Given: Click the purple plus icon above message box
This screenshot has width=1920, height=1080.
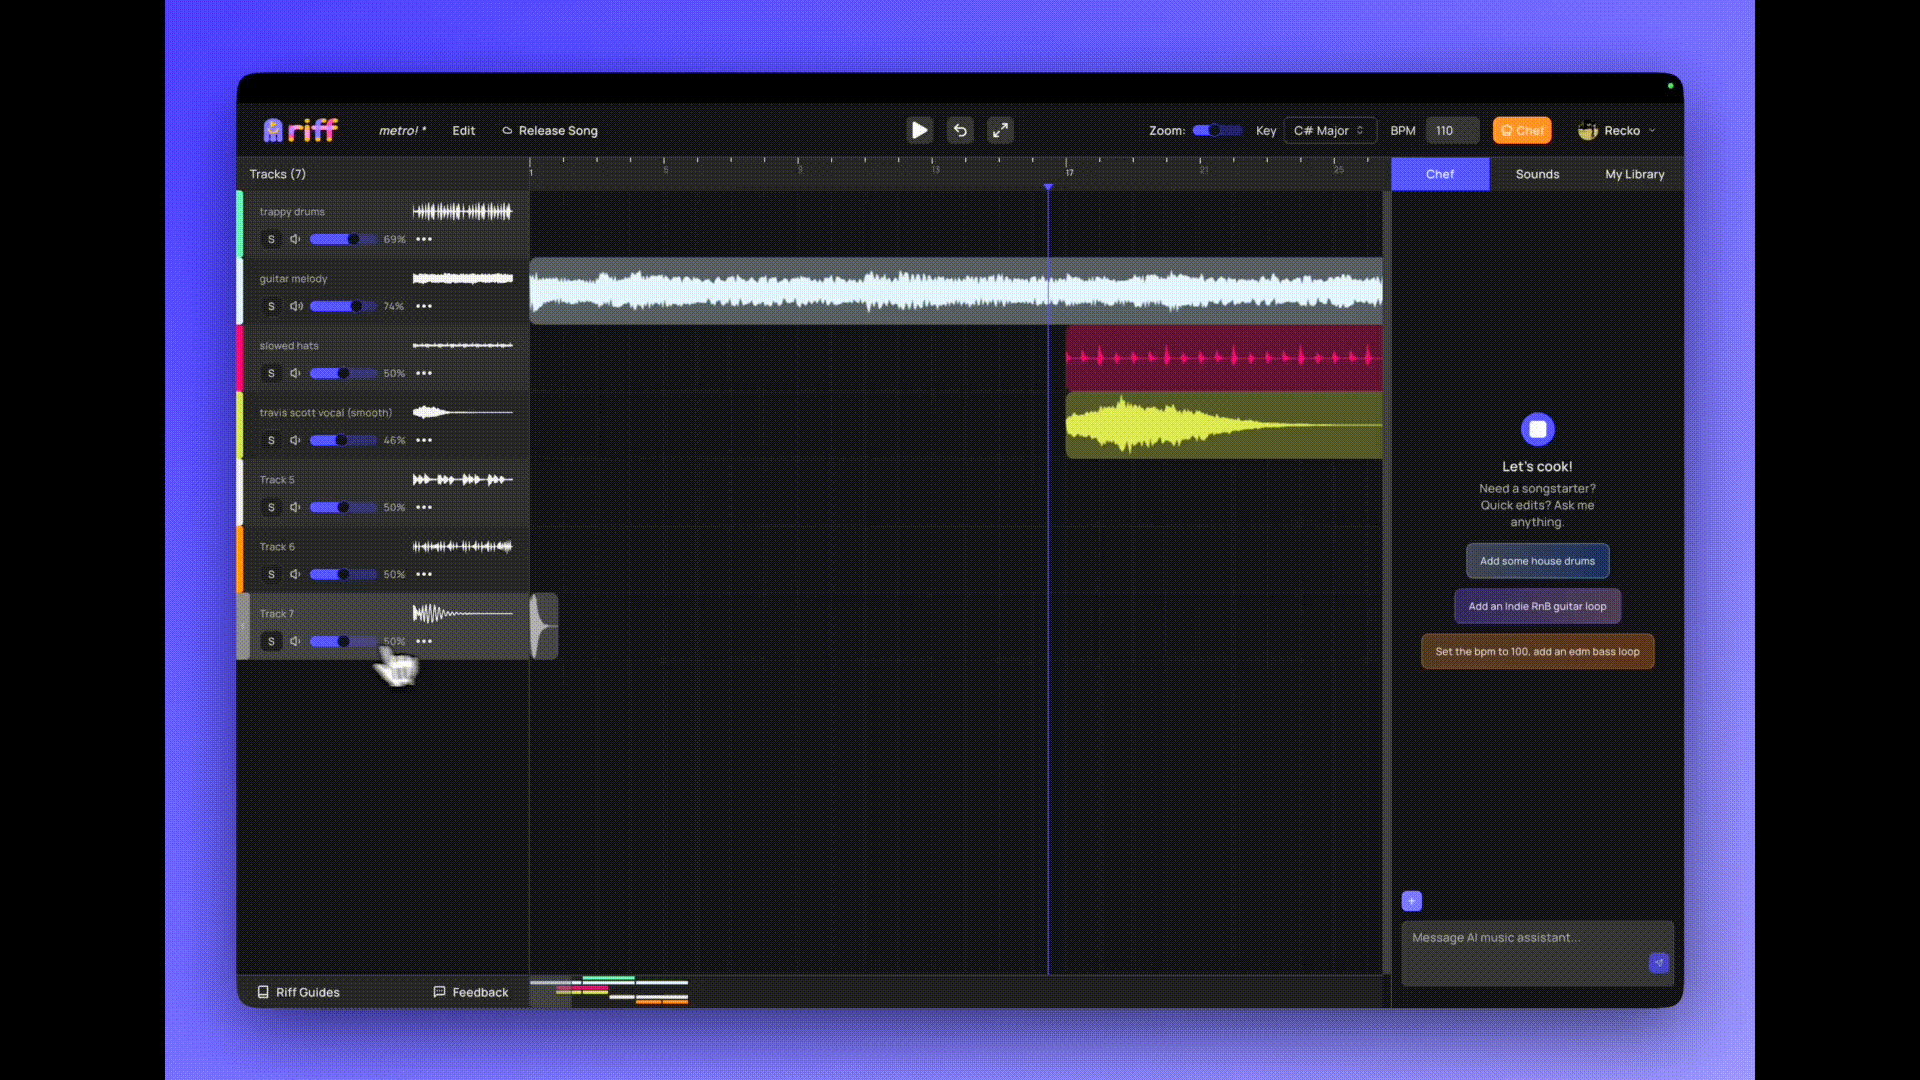Looking at the screenshot, I should [1411, 901].
